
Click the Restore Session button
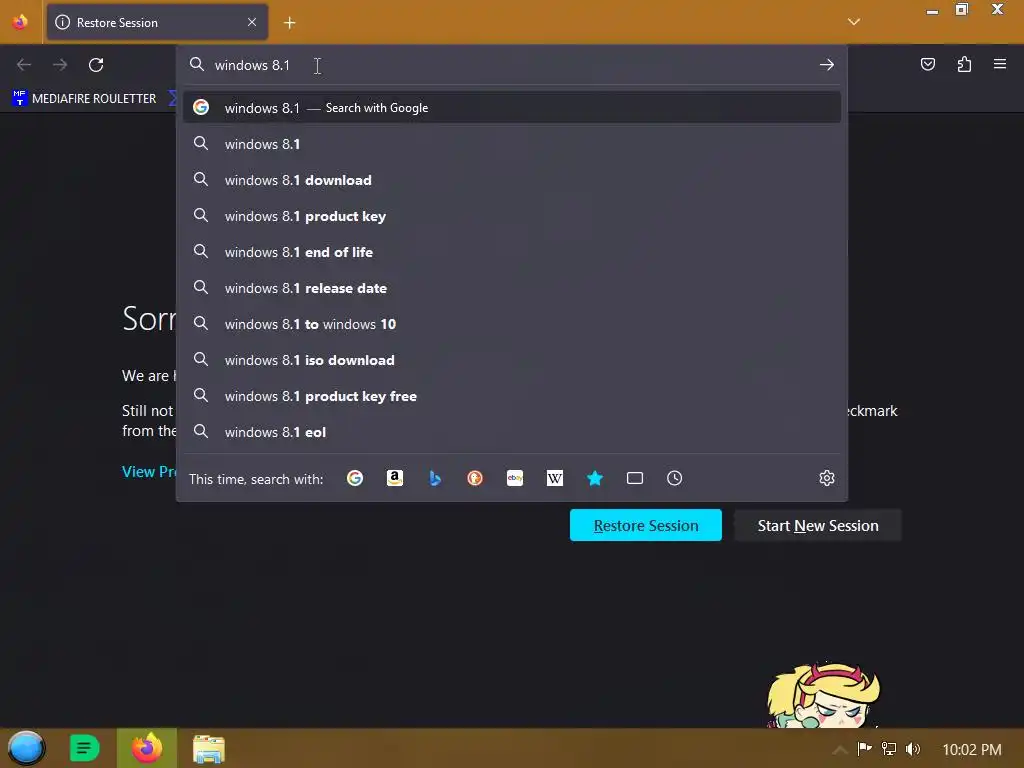[646, 525]
